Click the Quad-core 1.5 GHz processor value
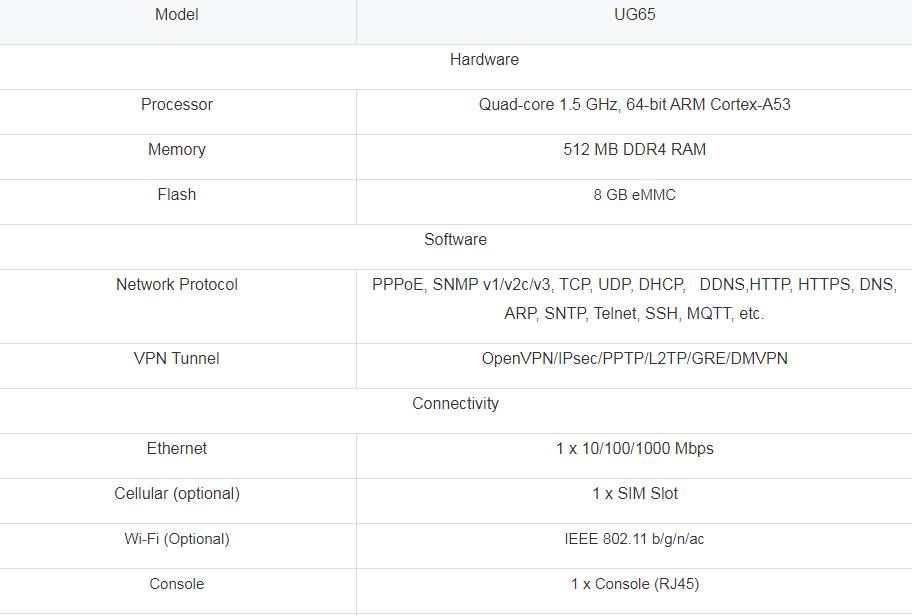The height and width of the screenshot is (616, 912). (x=635, y=105)
